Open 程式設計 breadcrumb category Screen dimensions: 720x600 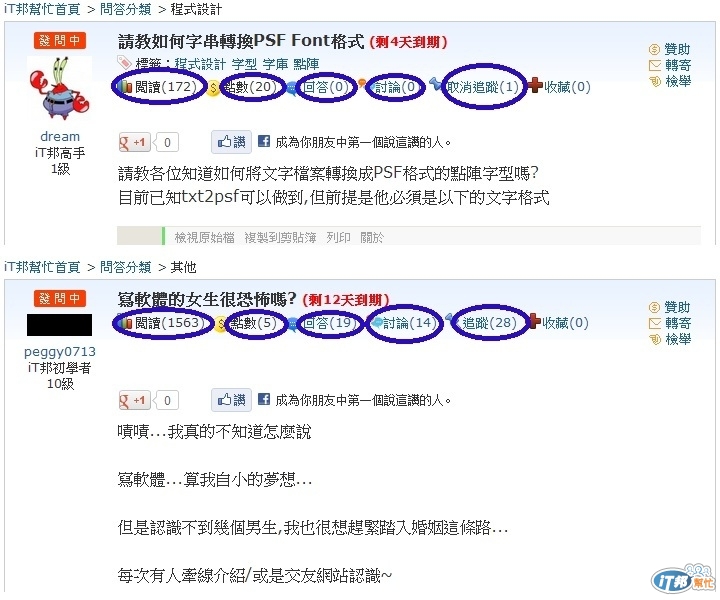coord(196,9)
